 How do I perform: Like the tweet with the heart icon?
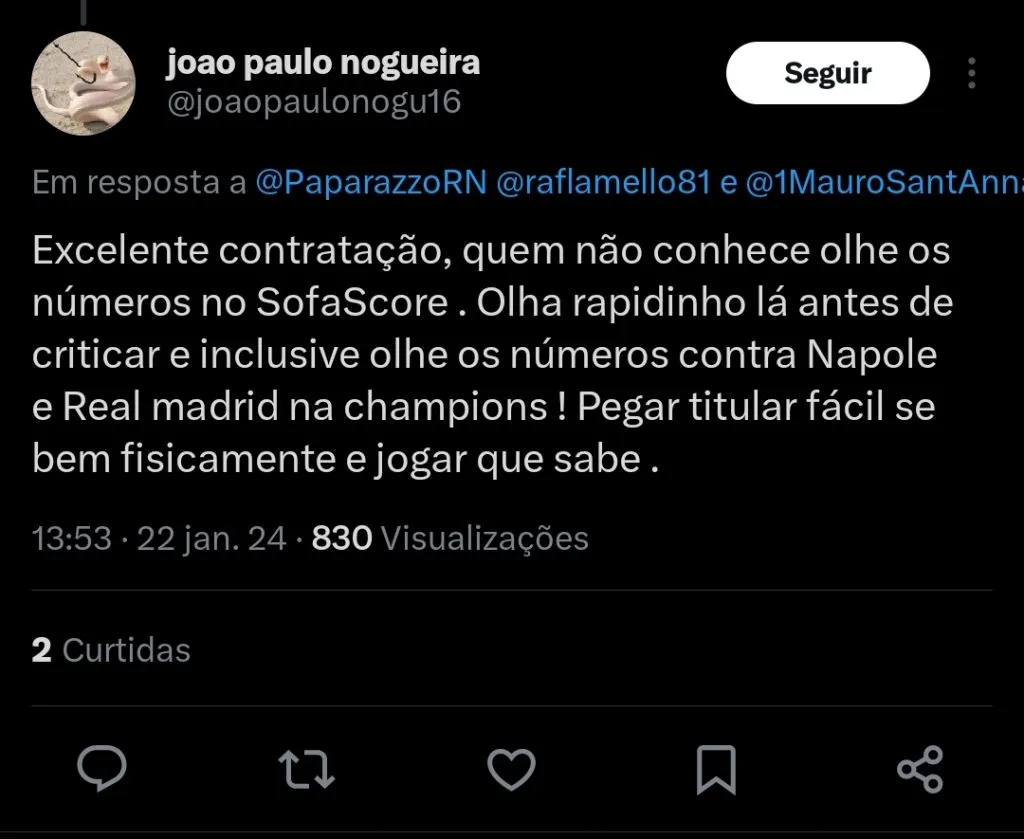point(511,770)
